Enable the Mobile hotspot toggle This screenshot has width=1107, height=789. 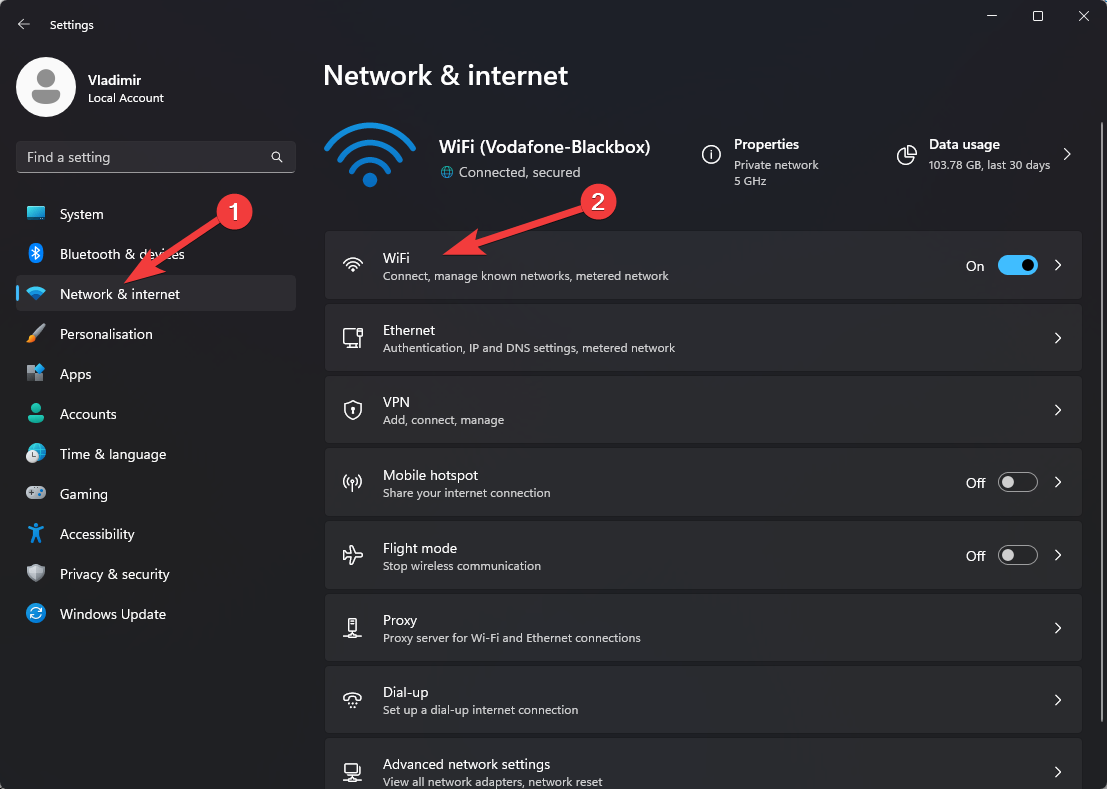[x=1018, y=483]
